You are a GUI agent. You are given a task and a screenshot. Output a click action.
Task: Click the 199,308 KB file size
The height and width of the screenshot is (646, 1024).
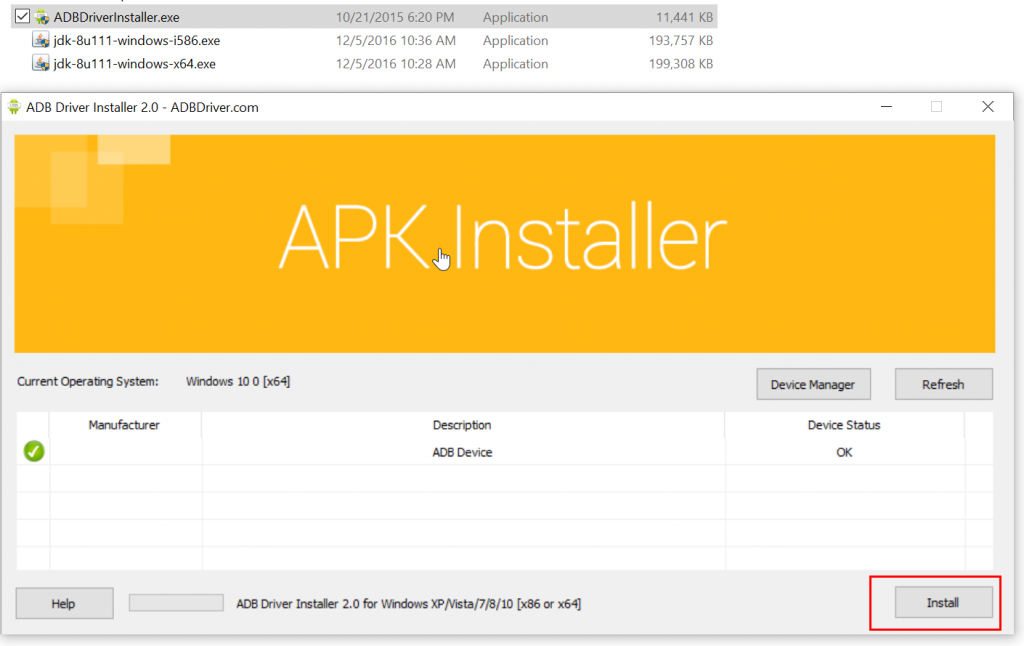click(x=680, y=64)
